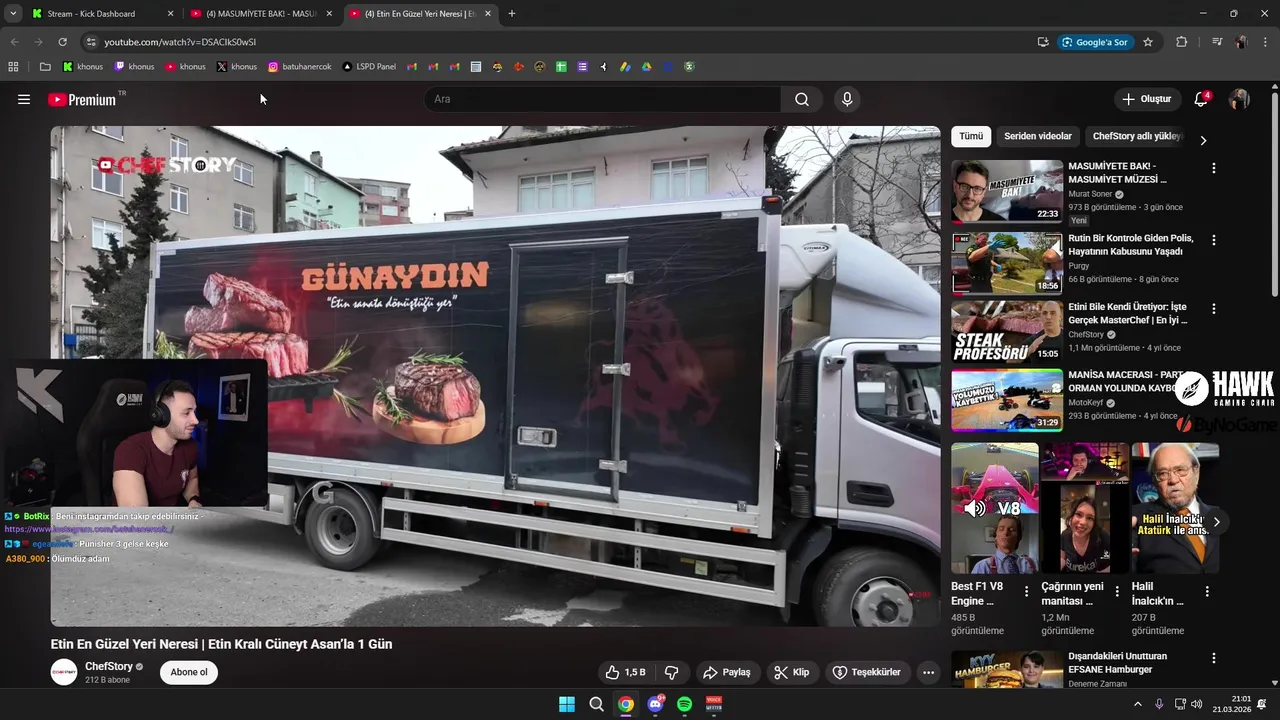Show hidden system tray icons chevron
Viewport: 1280px width, 720px height.
tap(1137, 704)
